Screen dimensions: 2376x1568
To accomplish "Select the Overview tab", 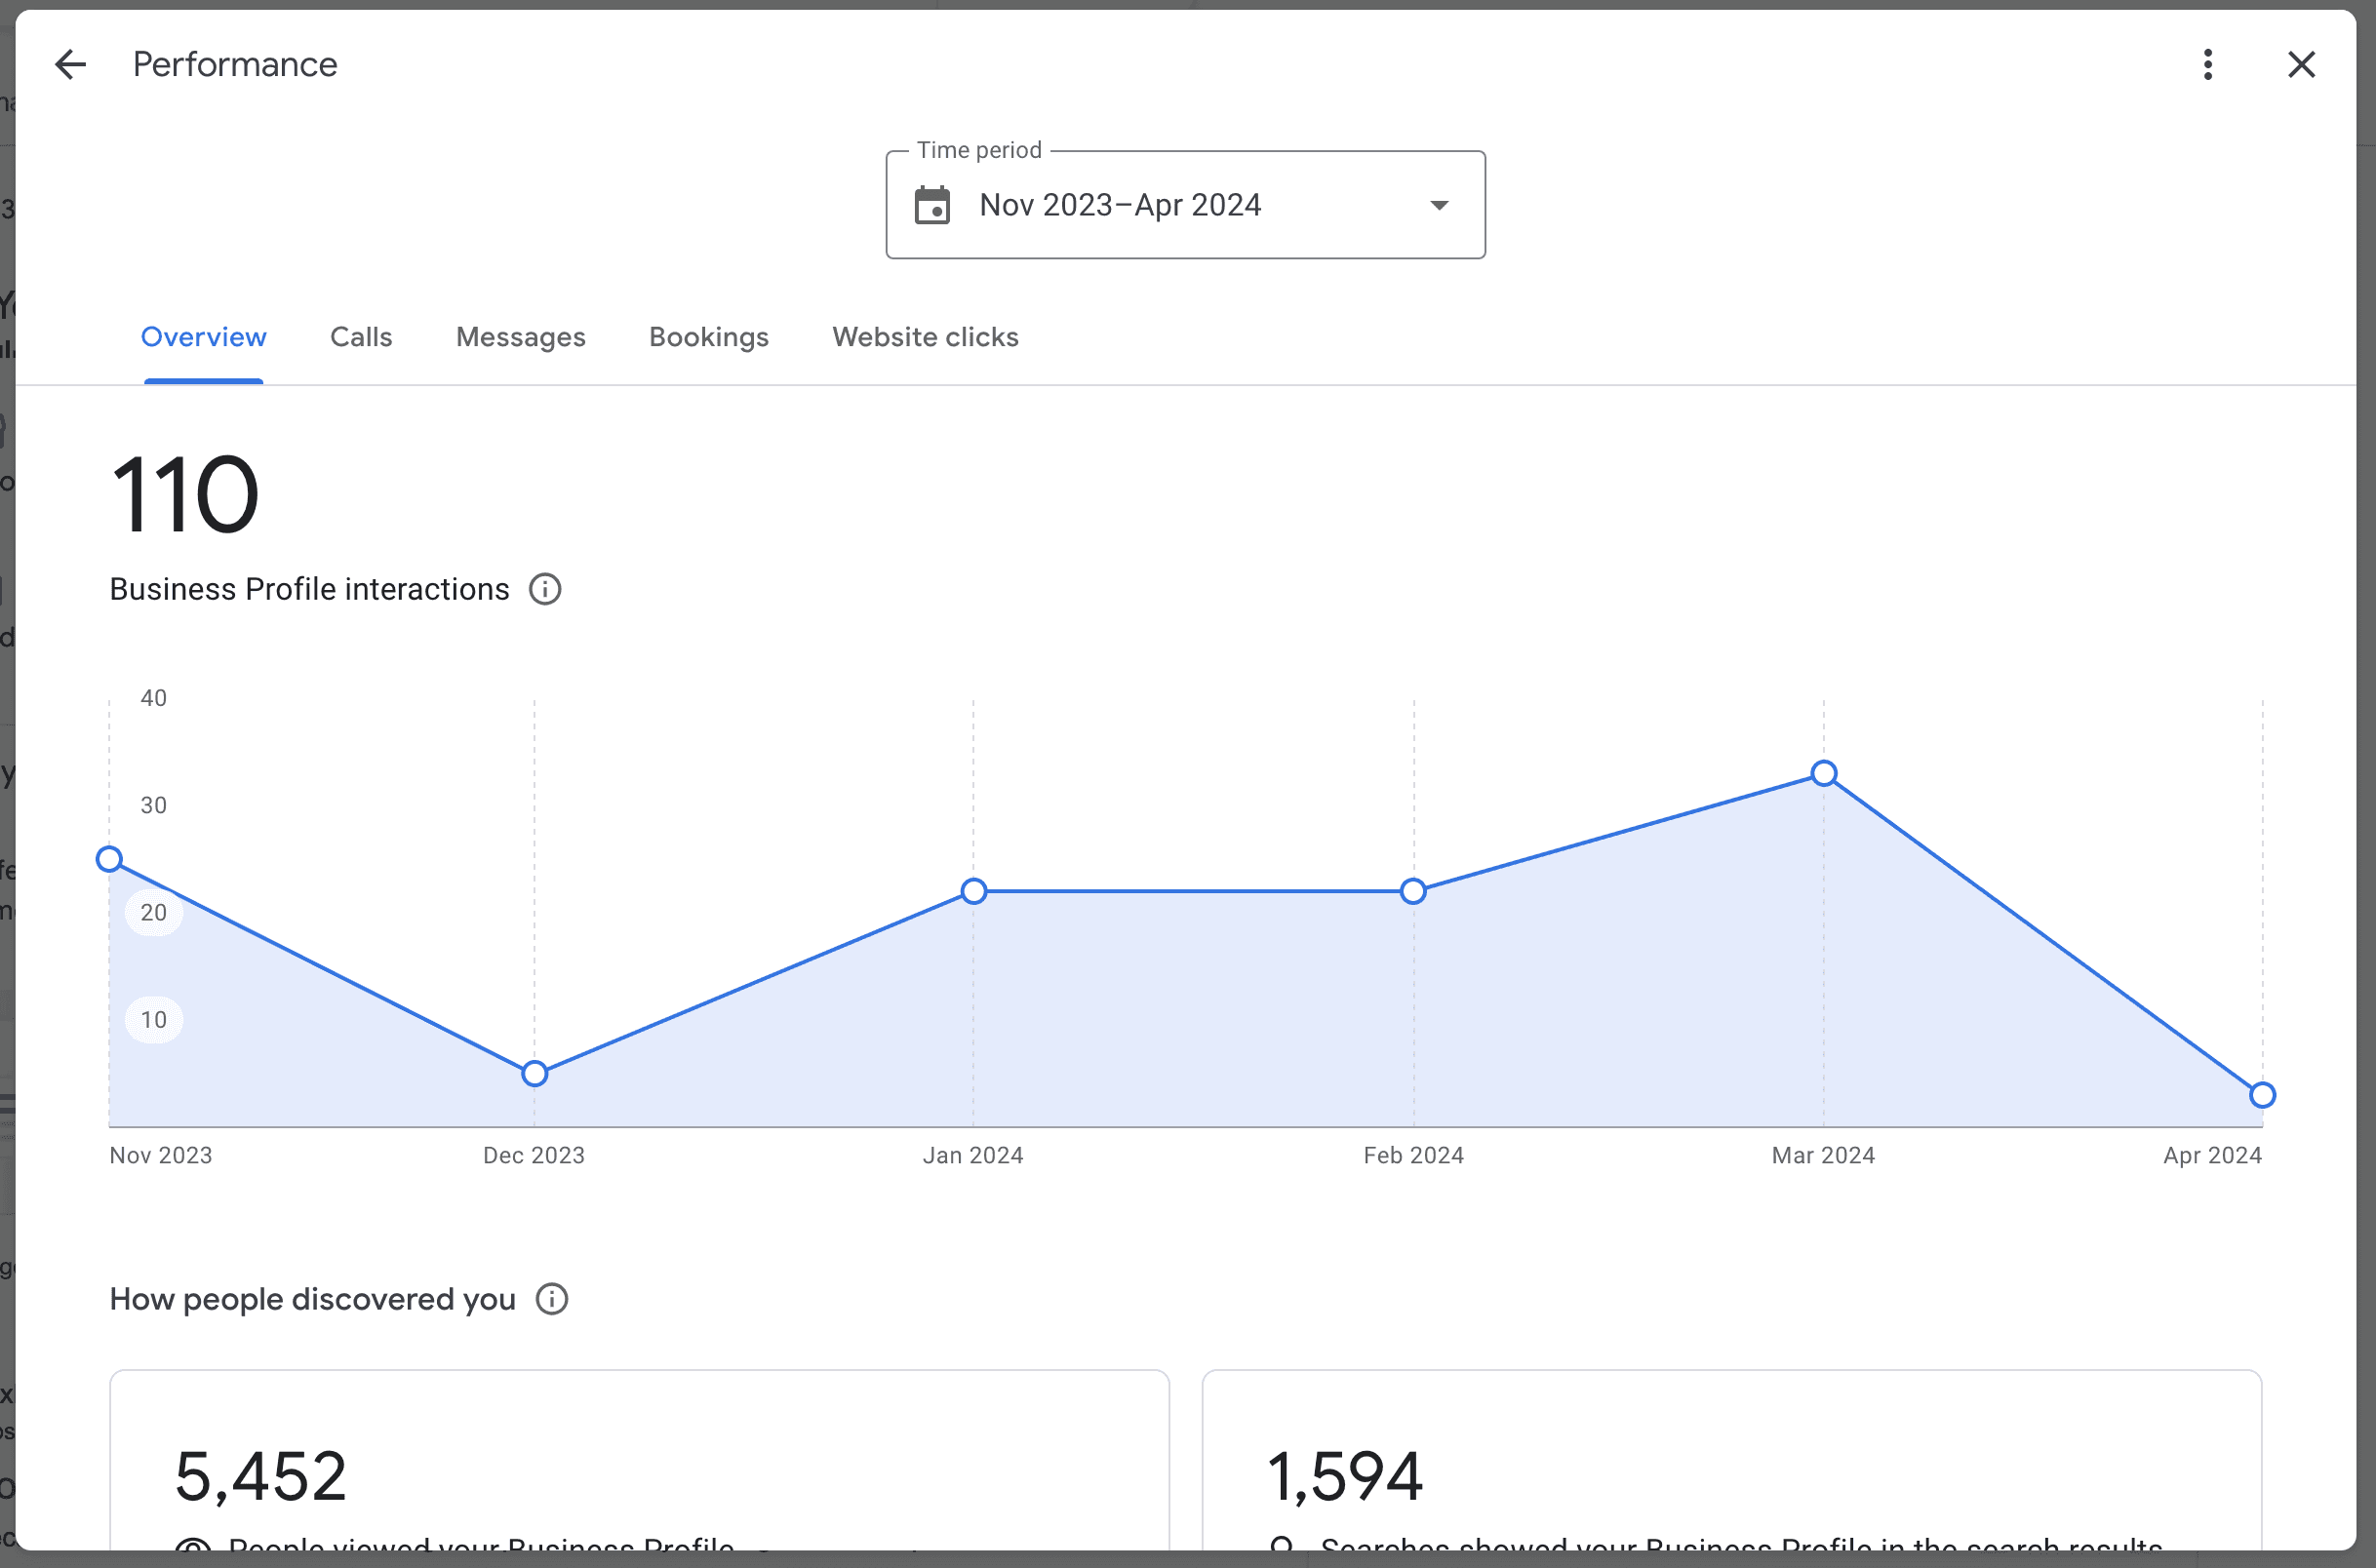I will [203, 337].
